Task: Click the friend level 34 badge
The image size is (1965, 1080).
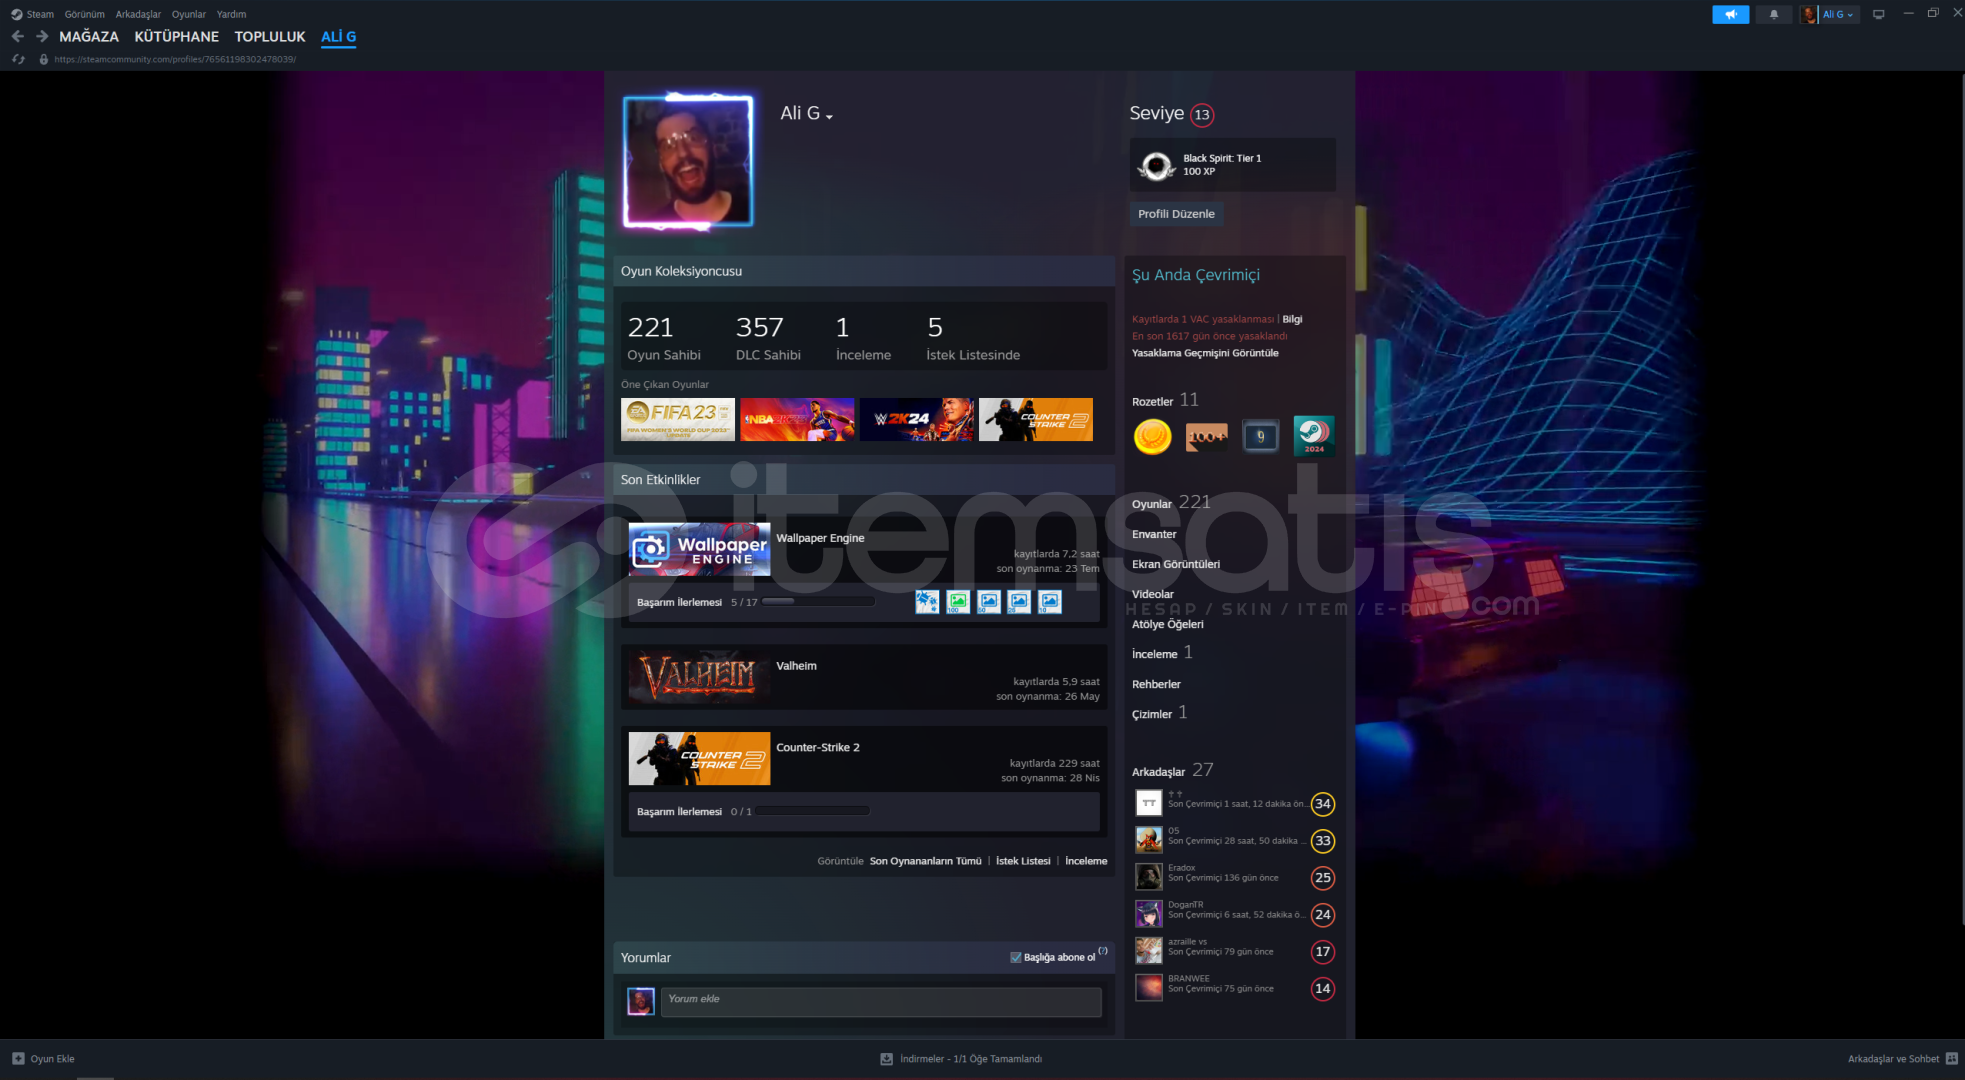Action: coord(1323,803)
